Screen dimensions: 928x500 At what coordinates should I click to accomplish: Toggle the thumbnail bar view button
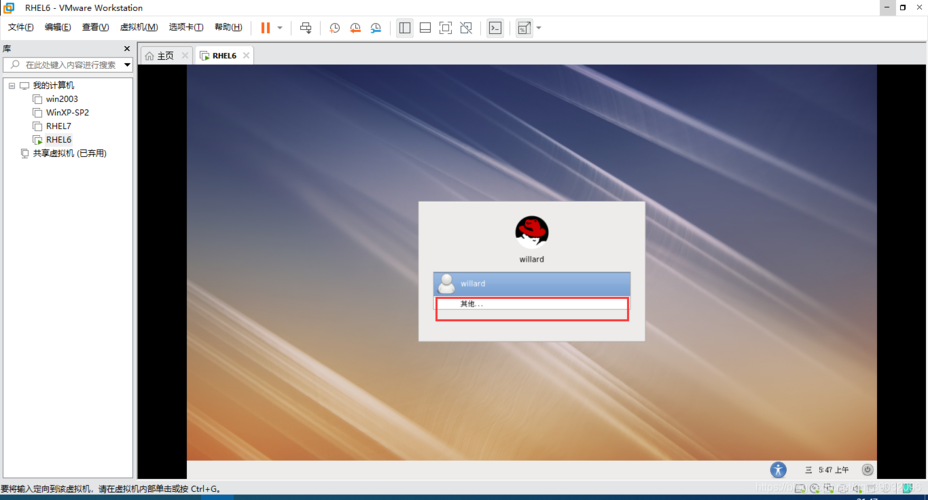(x=425, y=28)
